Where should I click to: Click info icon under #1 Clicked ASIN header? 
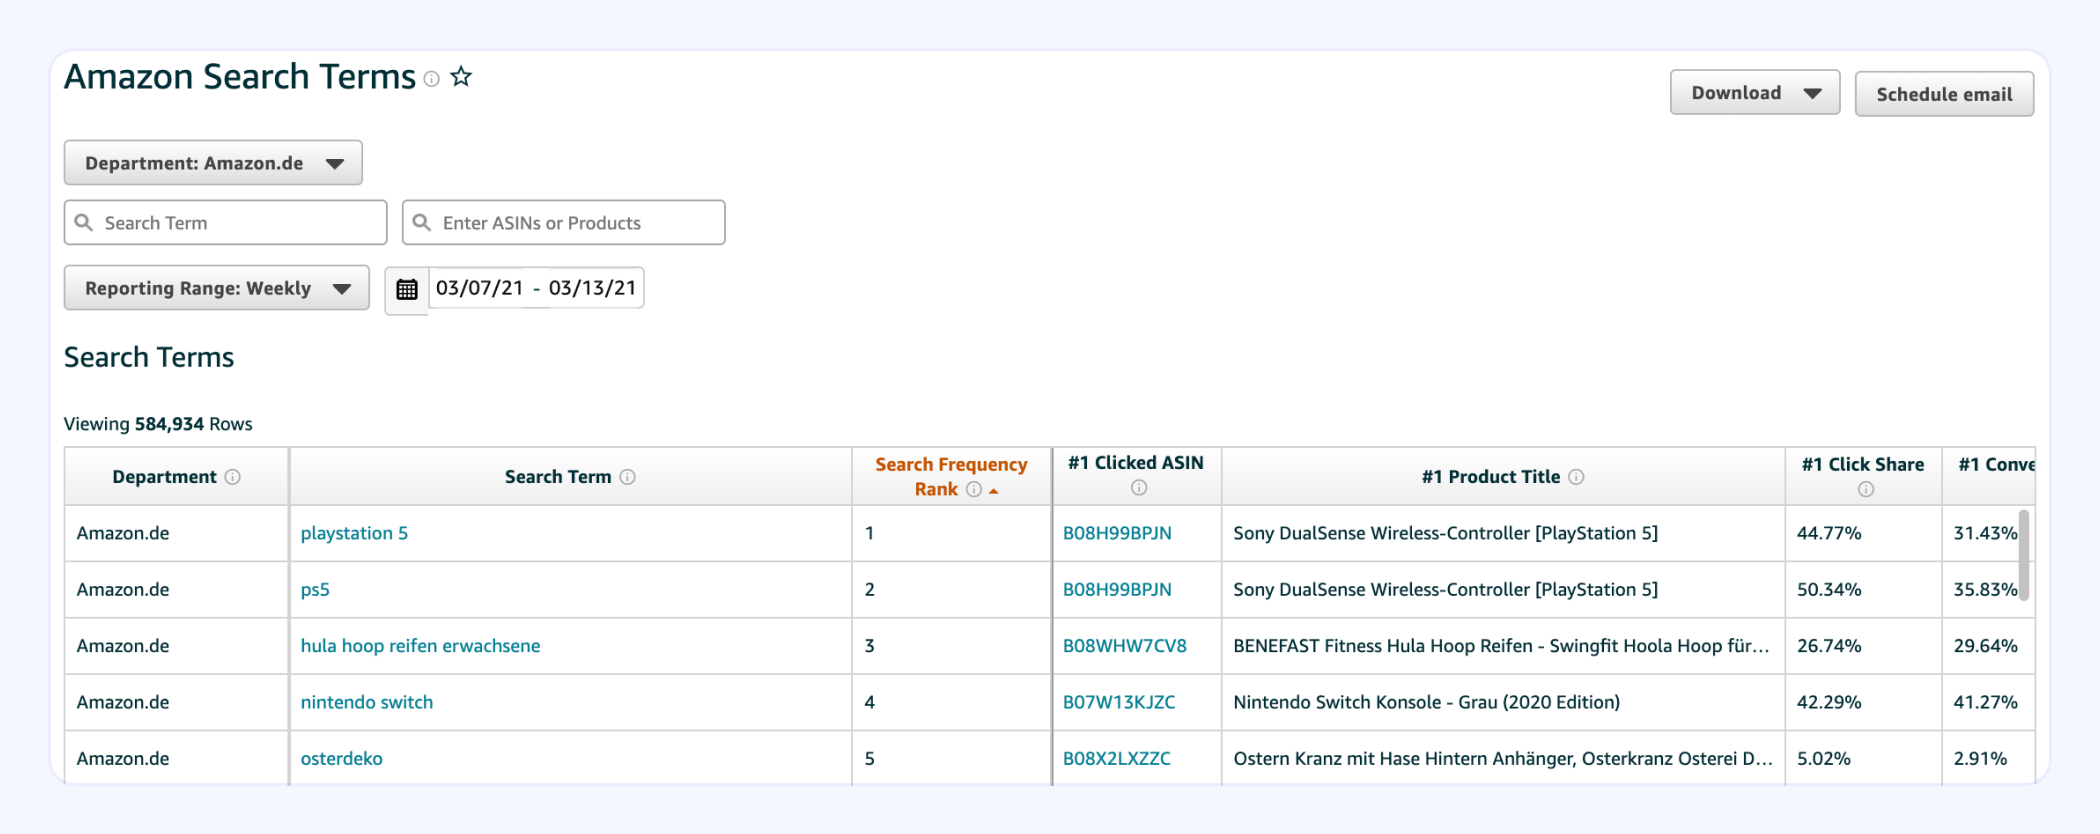(x=1139, y=487)
